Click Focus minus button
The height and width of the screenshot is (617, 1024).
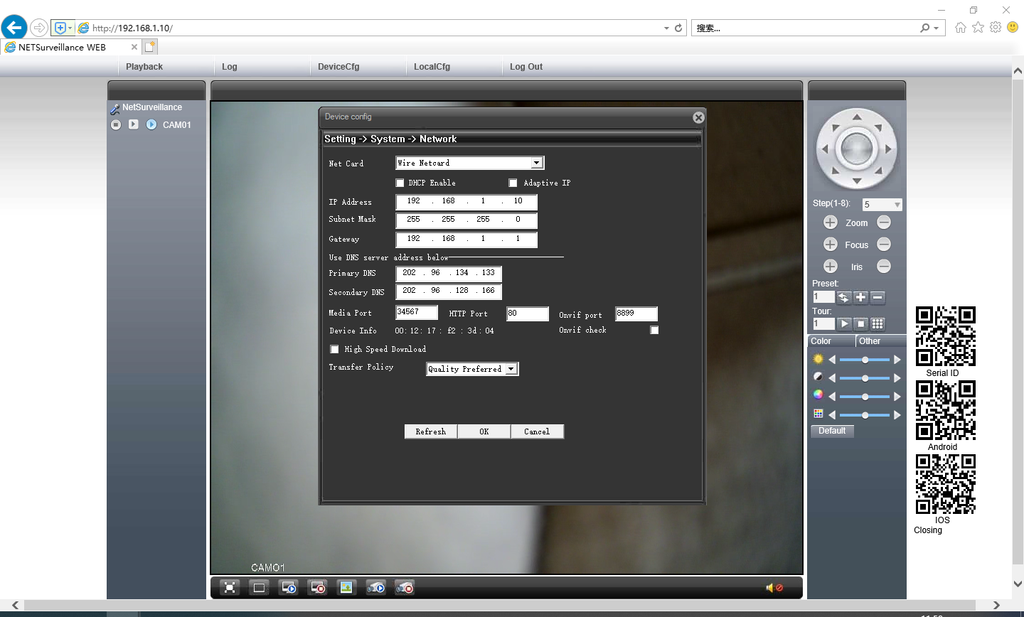pyautogui.click(x=883, y=245)
